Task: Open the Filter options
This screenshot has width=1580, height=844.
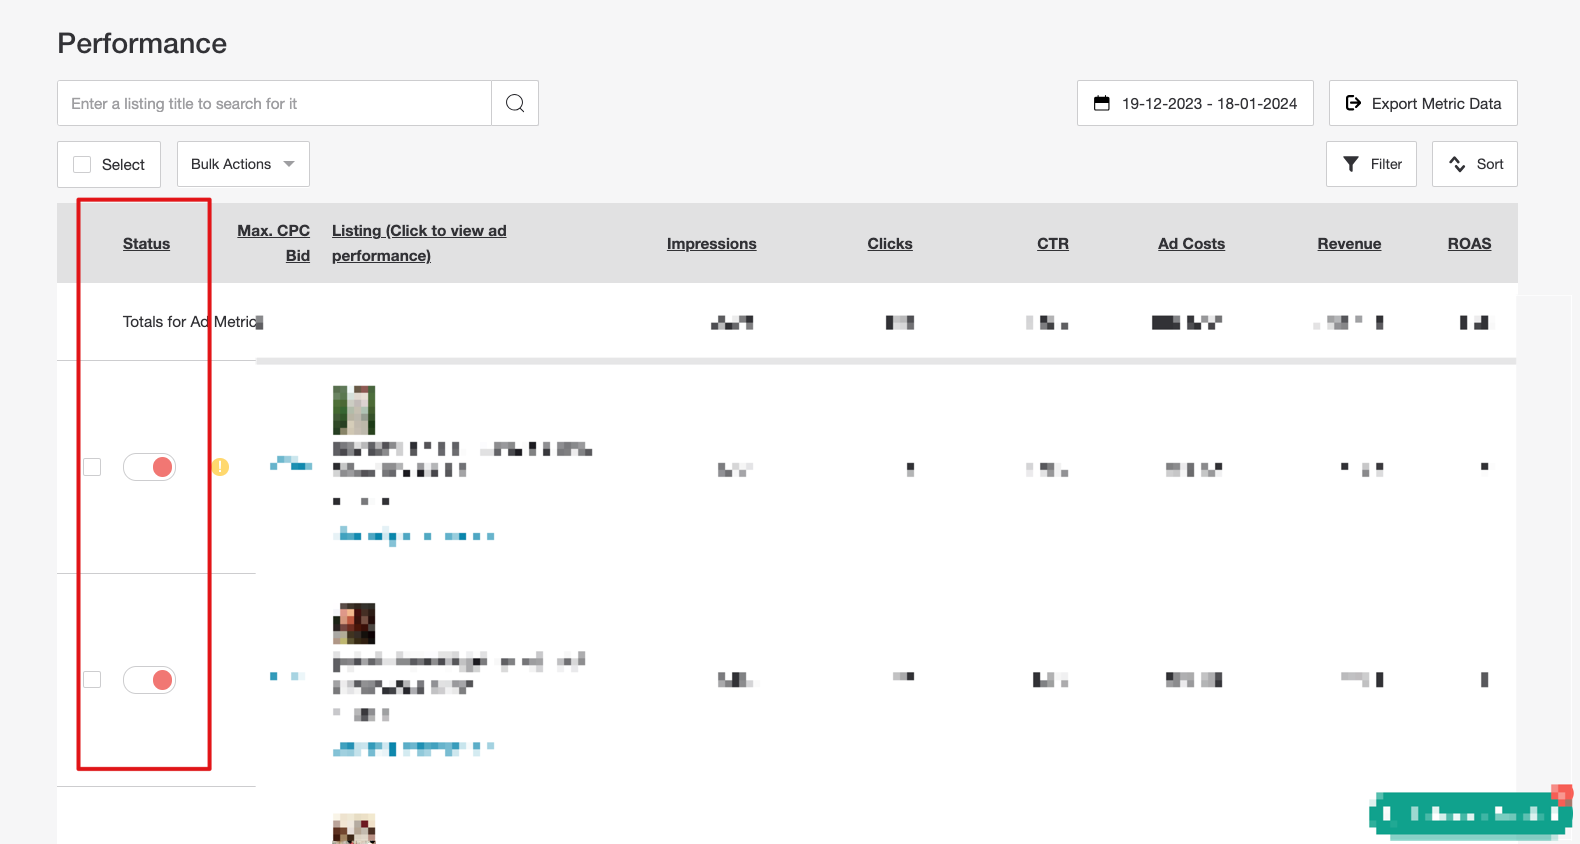Action: [x=1371, y=164]
